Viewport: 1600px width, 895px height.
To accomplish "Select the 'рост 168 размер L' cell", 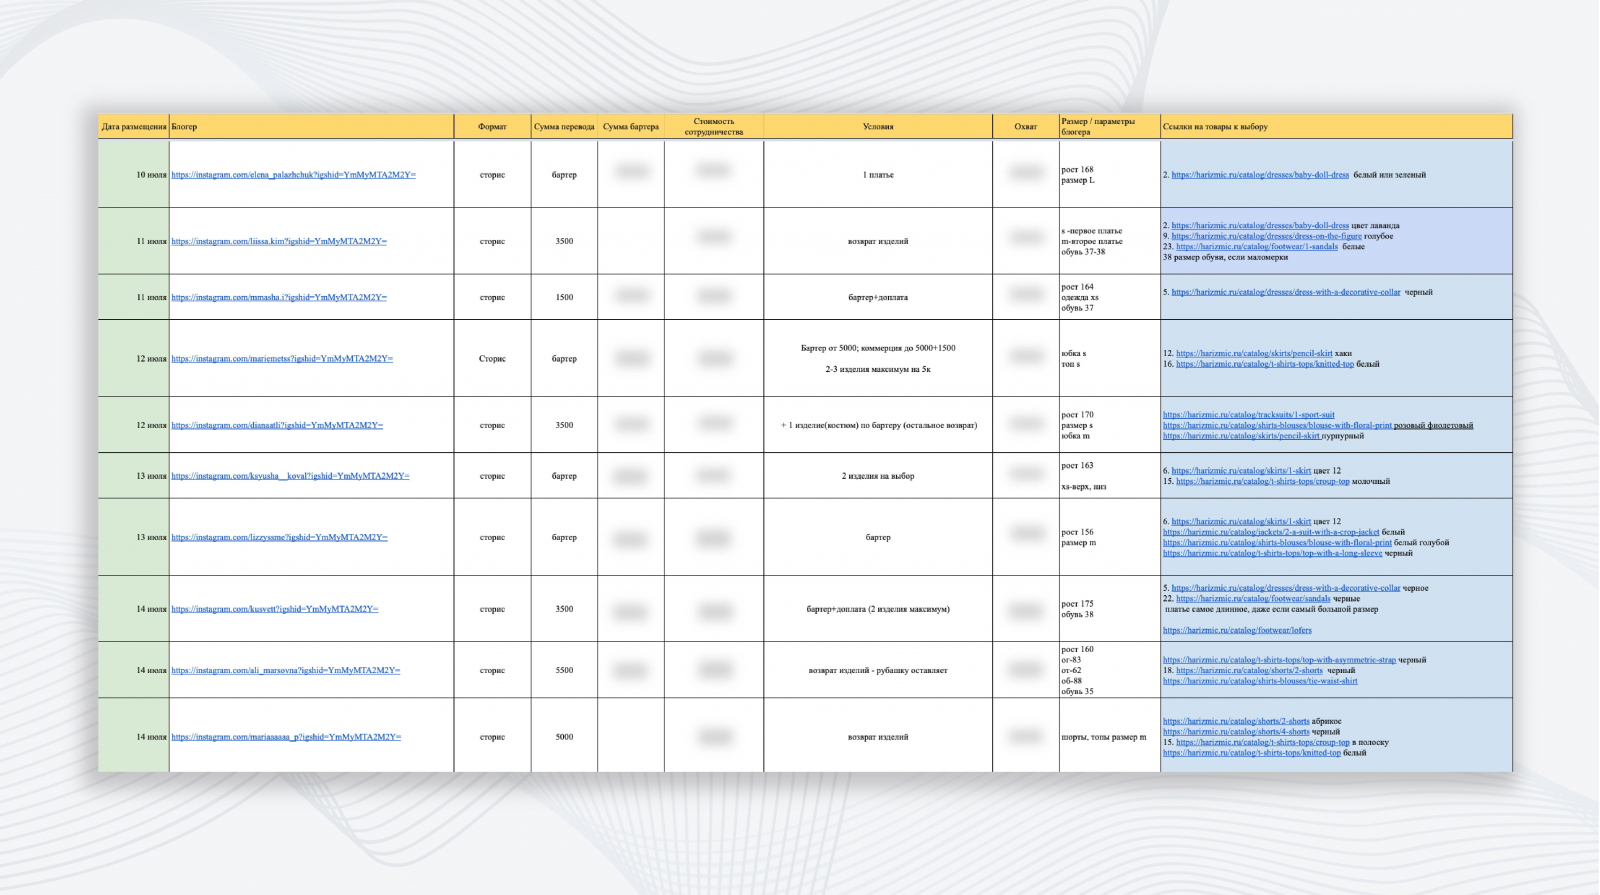I will 1110,175.
